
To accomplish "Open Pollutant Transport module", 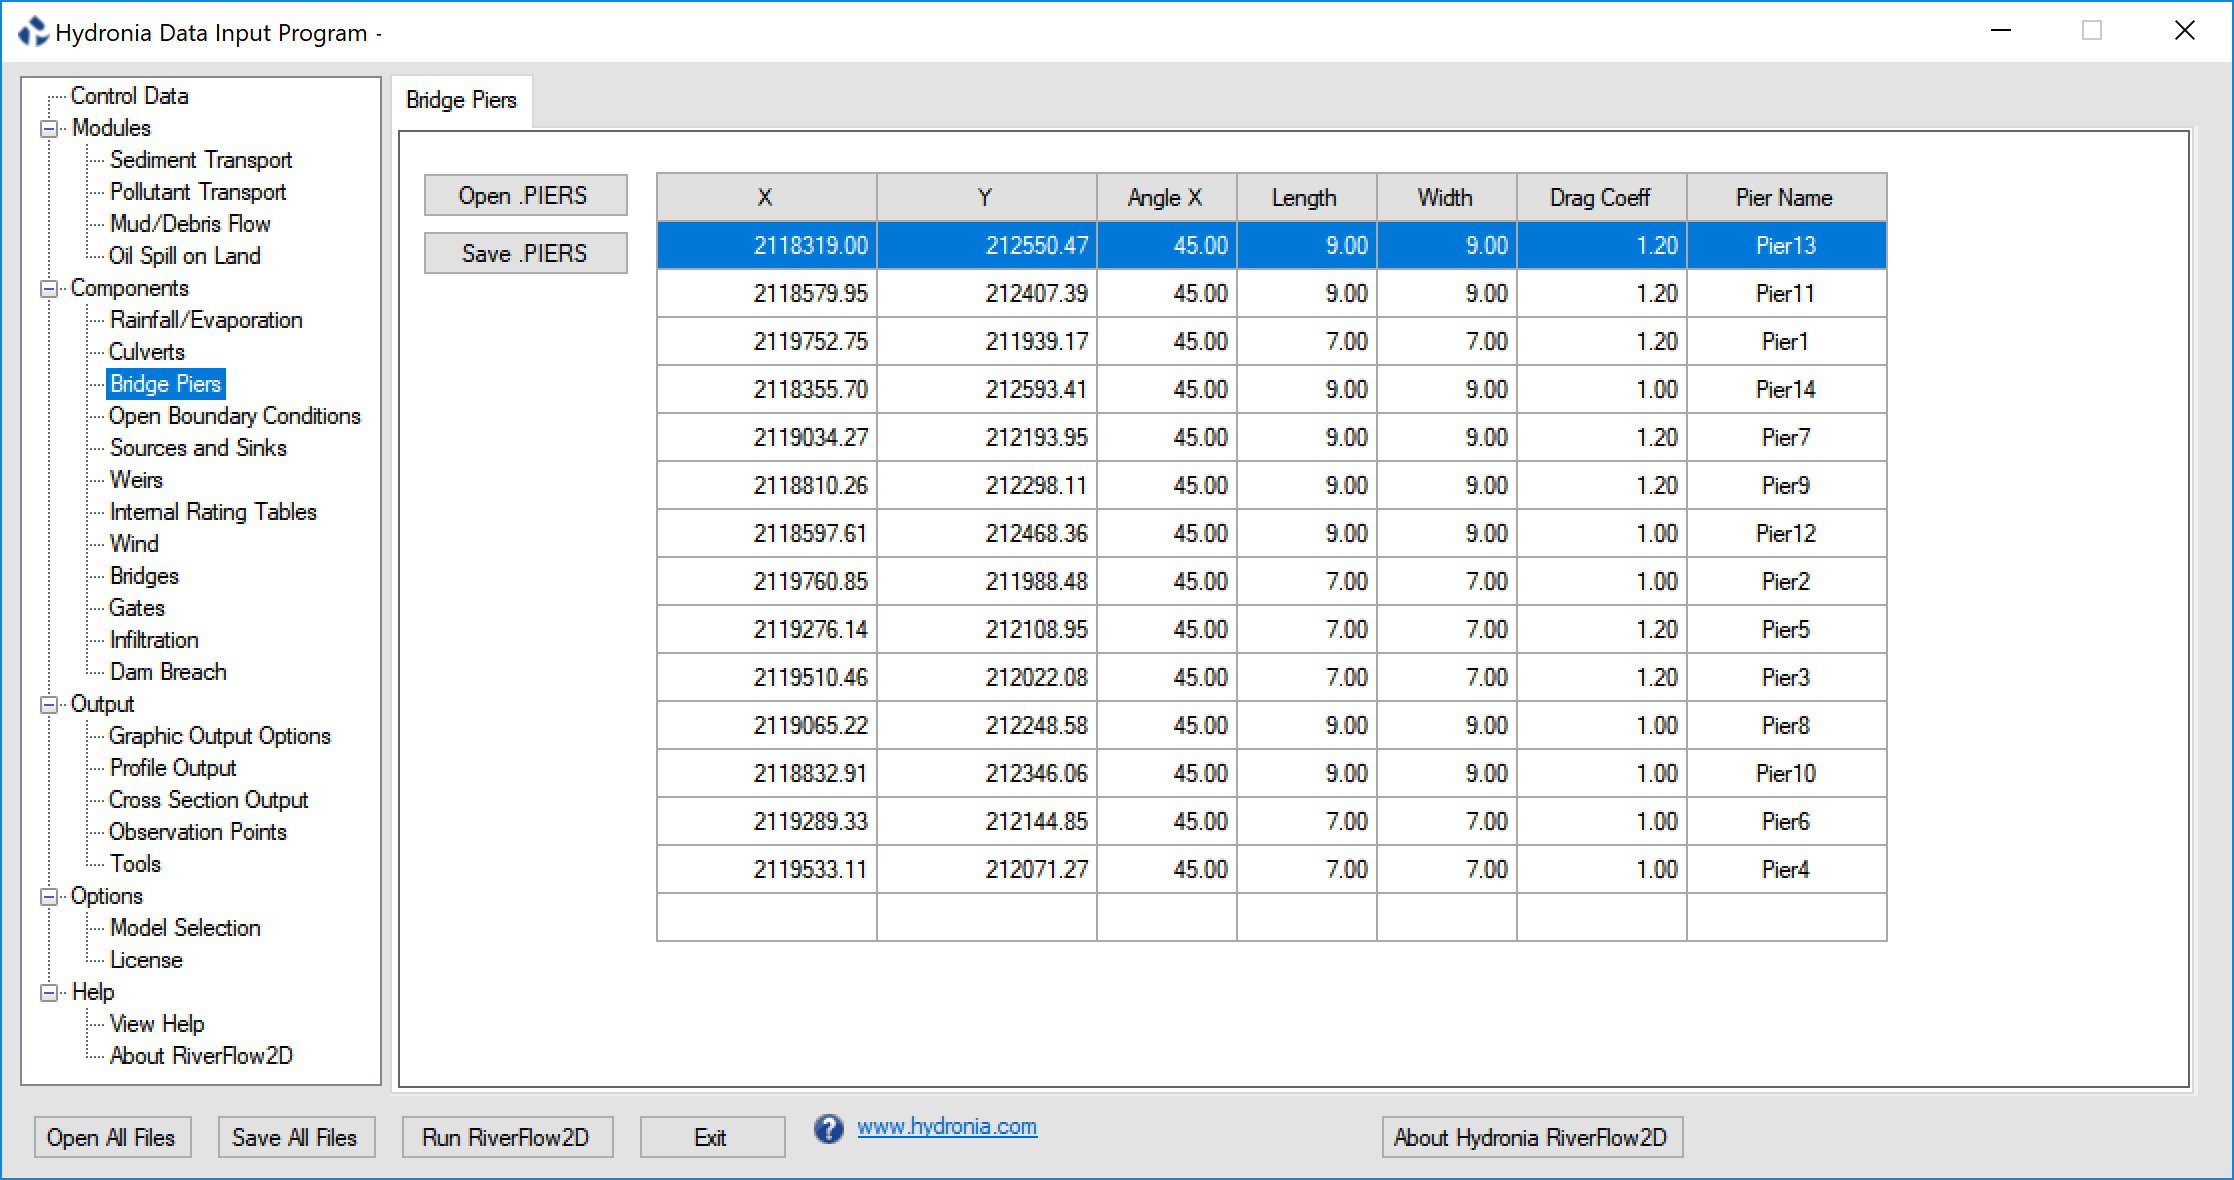I will [x=198, y=192].
